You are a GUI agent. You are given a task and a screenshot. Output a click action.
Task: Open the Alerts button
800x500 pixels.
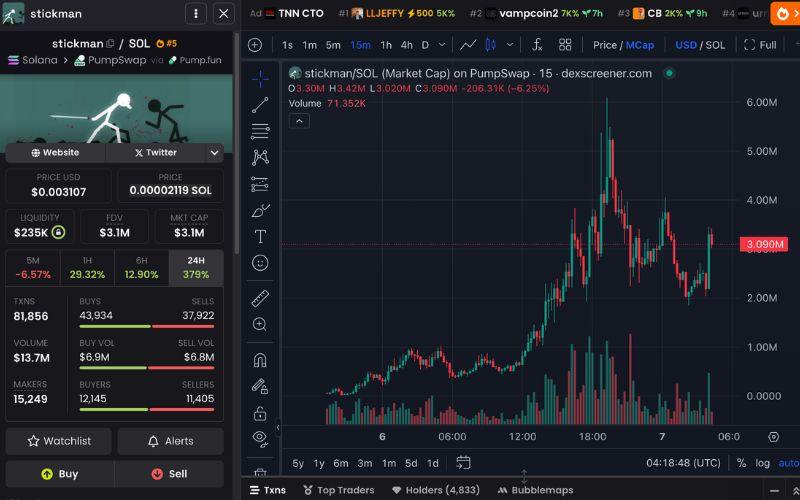[x=170, y=441]
